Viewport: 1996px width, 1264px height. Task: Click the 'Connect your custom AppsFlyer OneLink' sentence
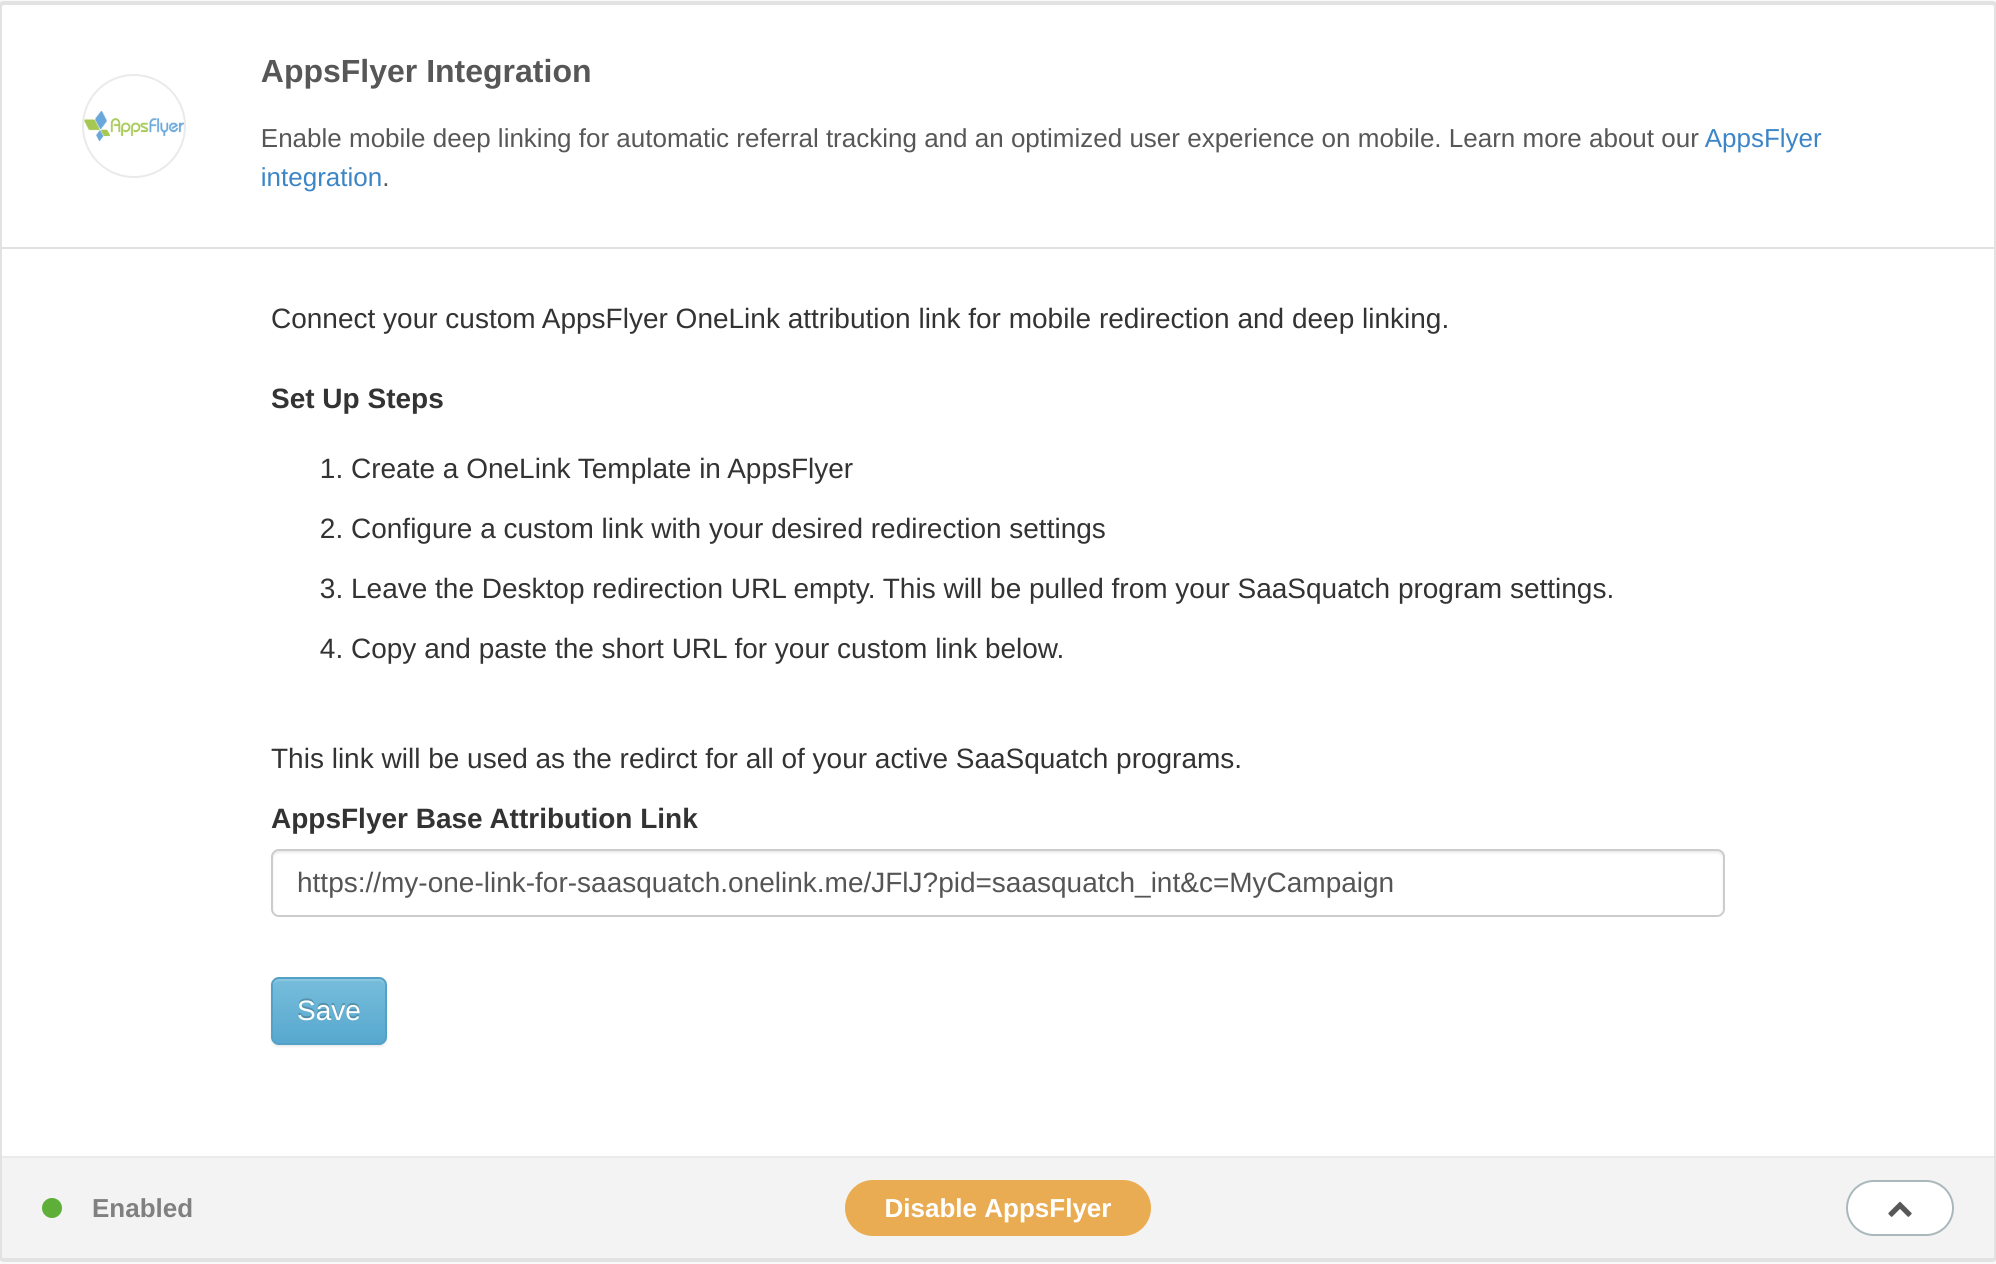pos(859,318)
